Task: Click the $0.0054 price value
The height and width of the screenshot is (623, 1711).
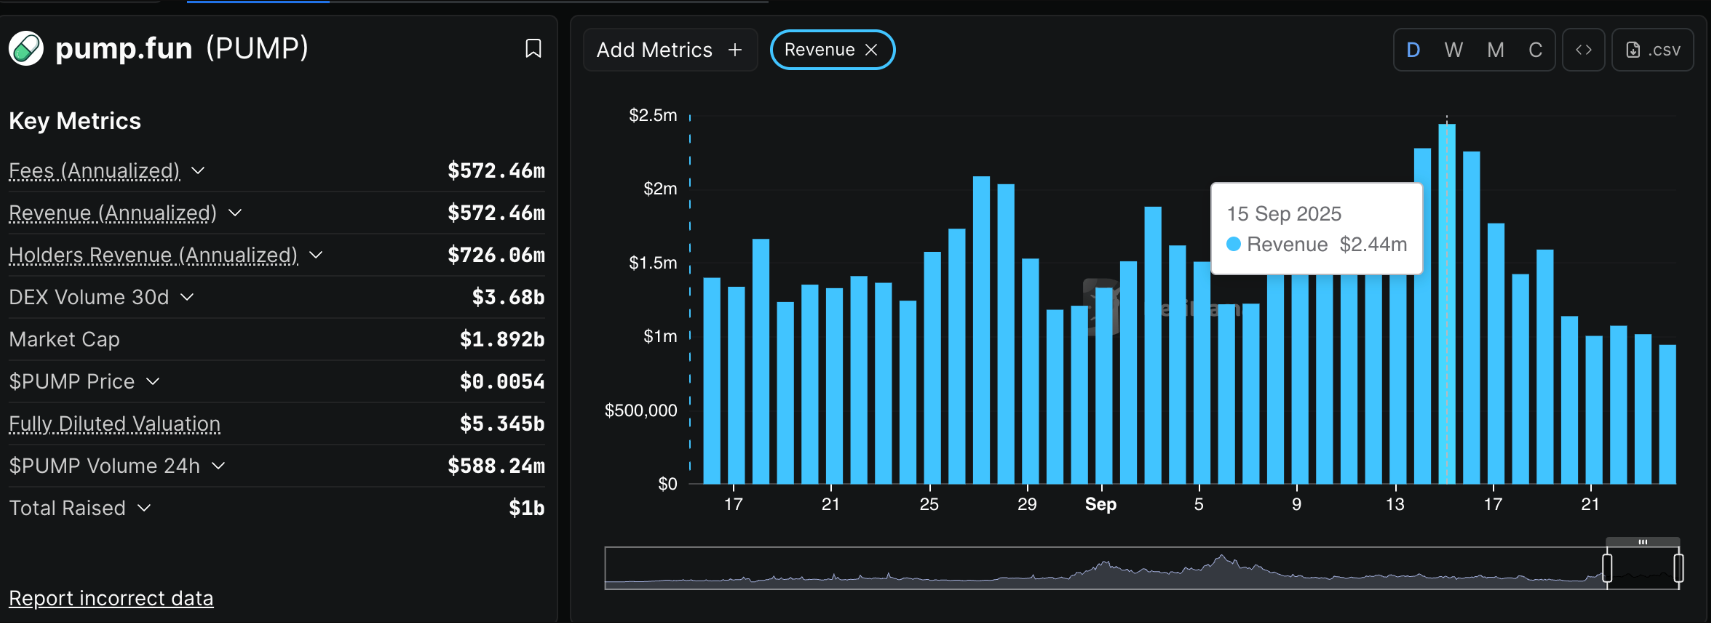Action: (x=502, y=381)
